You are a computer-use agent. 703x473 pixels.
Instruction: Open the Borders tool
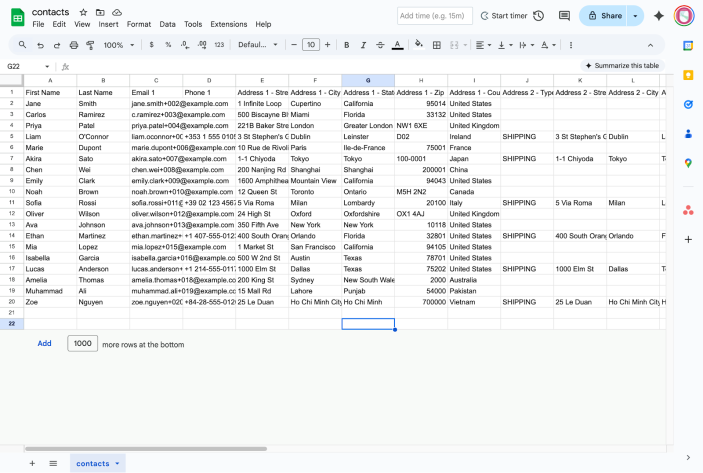436,45
